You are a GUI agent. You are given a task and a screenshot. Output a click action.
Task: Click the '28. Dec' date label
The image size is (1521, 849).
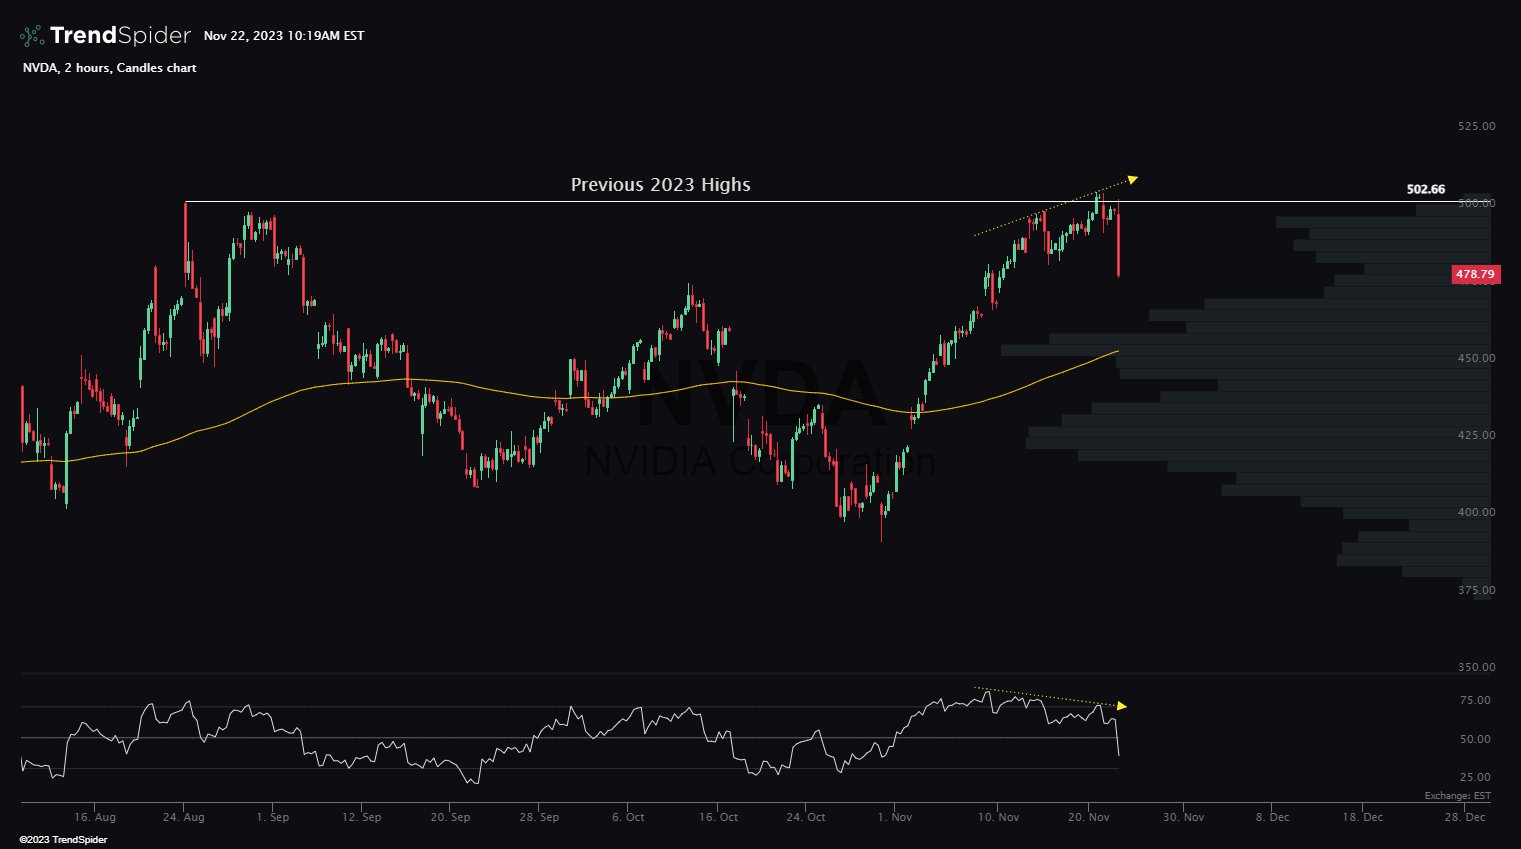(x=1465, y=817)
